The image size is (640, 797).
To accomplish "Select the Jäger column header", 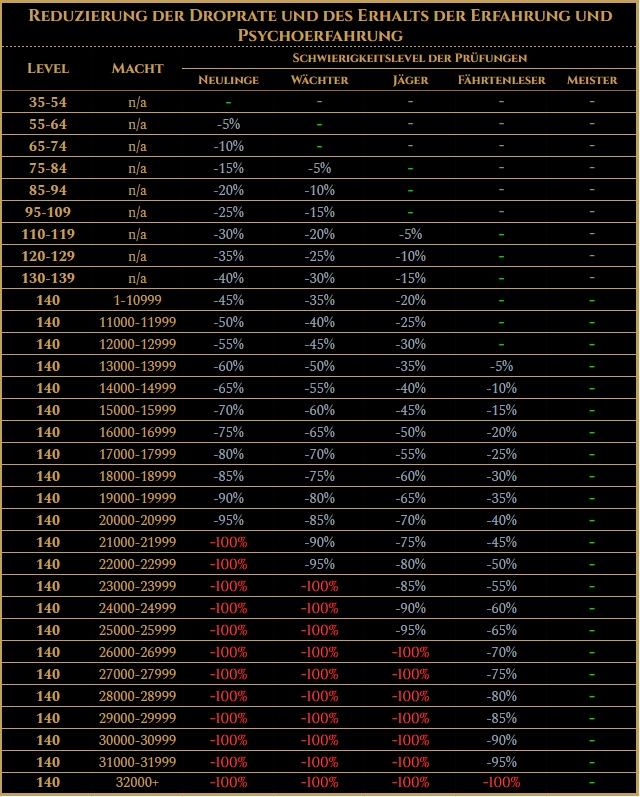I will 410,80.
